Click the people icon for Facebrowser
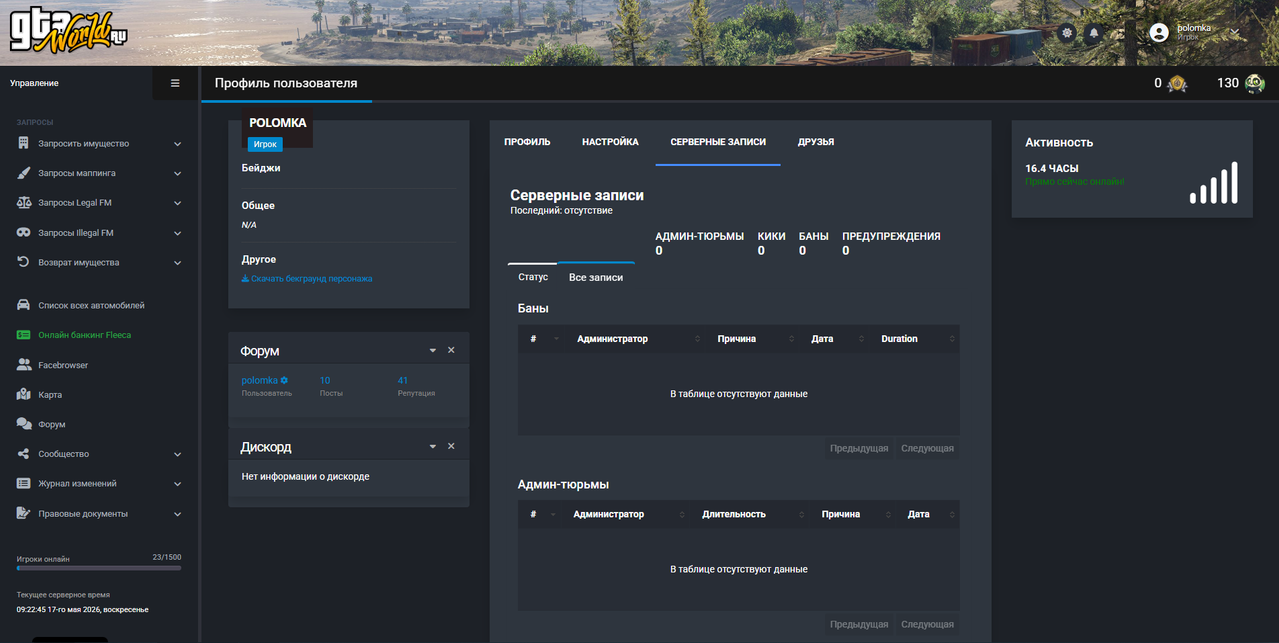The image size is (1279, 643). tap(24, 365)
